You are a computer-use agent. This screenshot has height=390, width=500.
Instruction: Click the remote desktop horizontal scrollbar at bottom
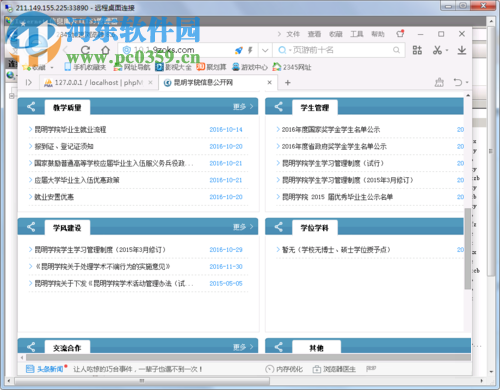[142, 380]
